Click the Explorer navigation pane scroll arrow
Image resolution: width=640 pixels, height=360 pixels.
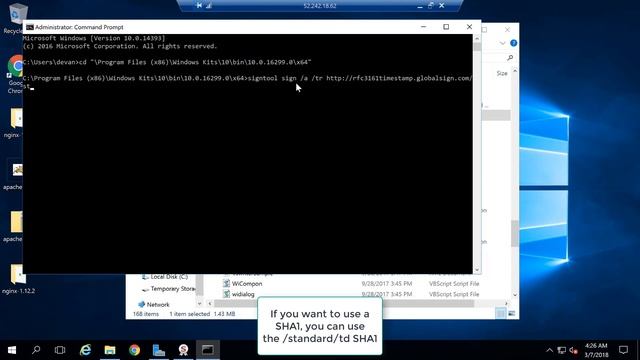pos(200,304)
